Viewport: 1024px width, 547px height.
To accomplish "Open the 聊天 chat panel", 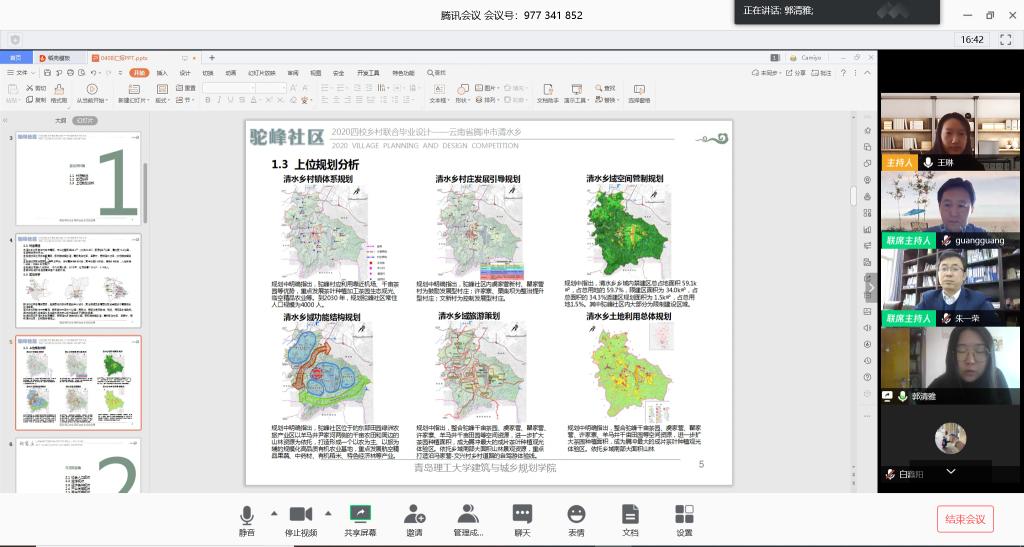I will tap(522, 514).
